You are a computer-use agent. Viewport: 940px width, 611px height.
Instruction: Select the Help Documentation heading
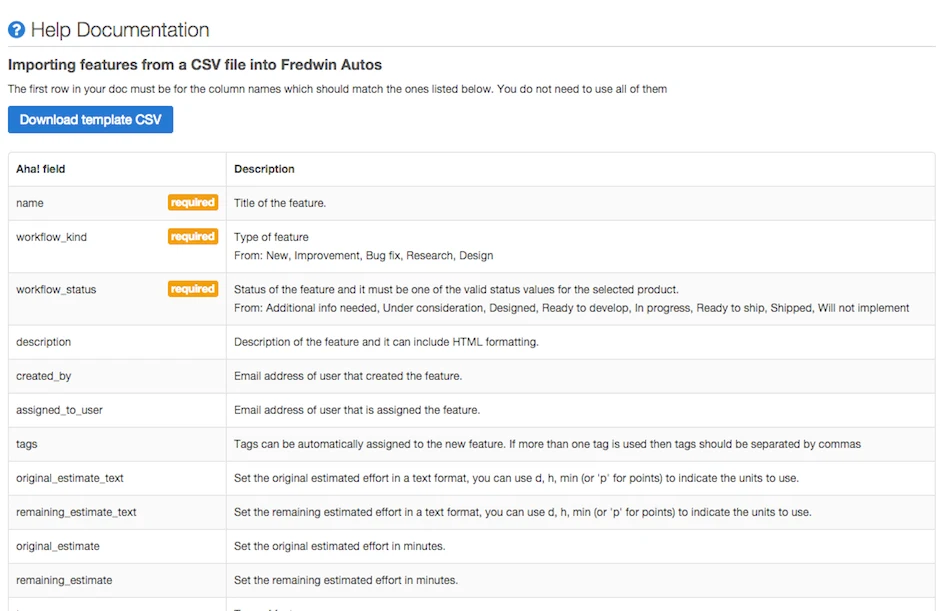coord(120,29)
